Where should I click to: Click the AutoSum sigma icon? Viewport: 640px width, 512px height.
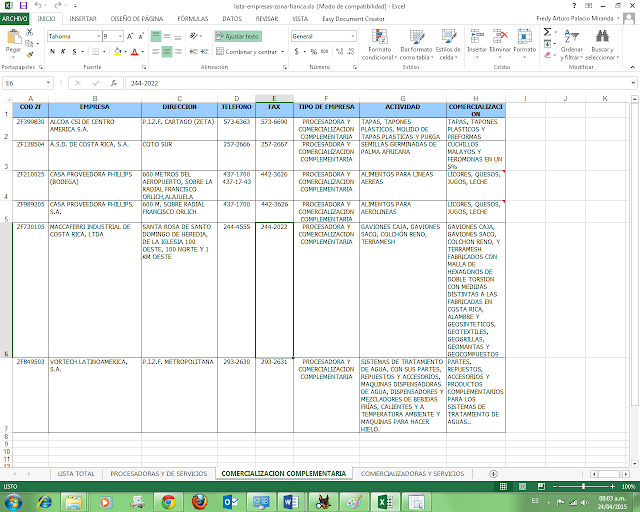547,32
